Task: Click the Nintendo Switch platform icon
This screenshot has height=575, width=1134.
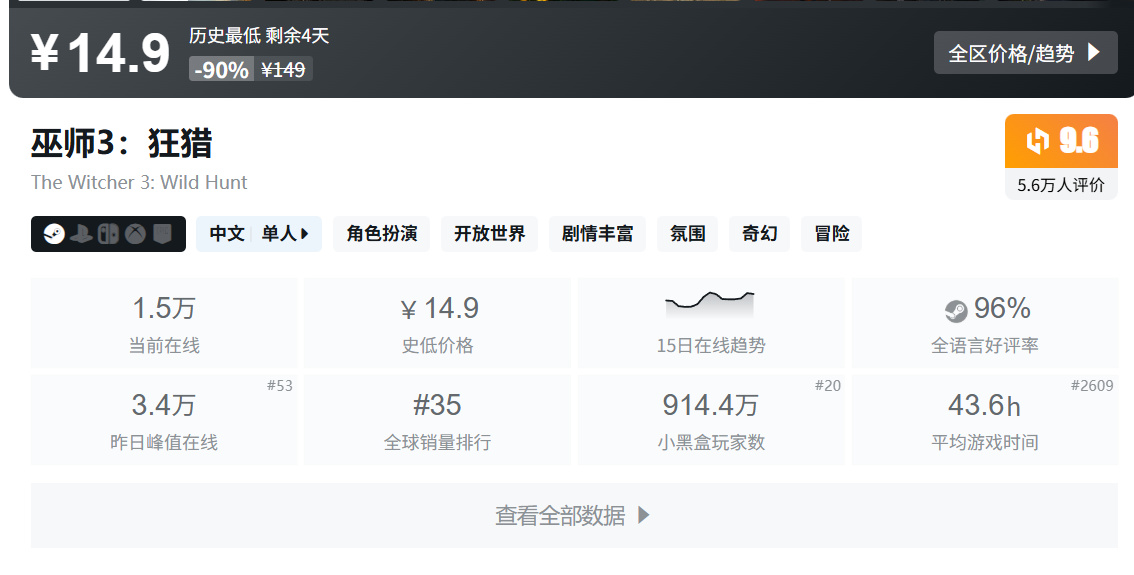Action: tap(108, 234)
